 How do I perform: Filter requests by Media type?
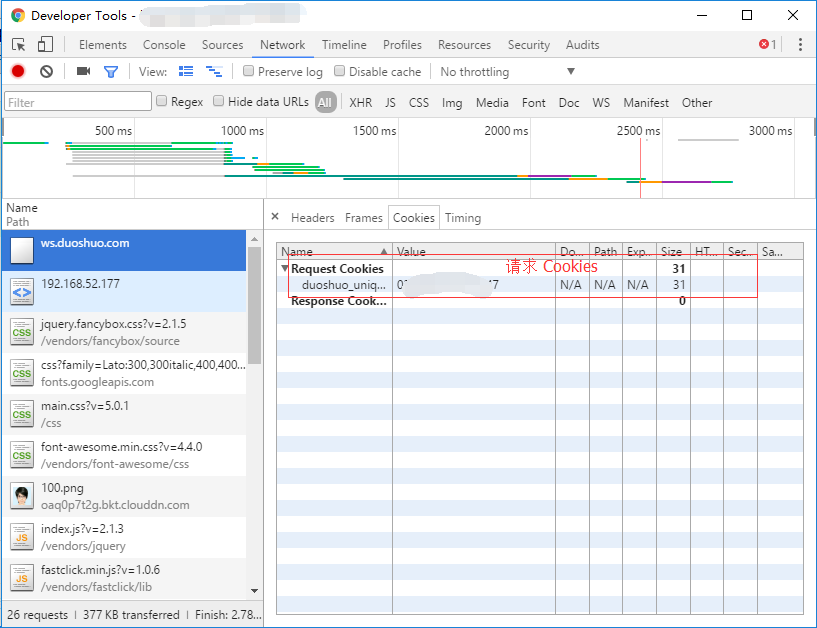[x=492, y=103]
